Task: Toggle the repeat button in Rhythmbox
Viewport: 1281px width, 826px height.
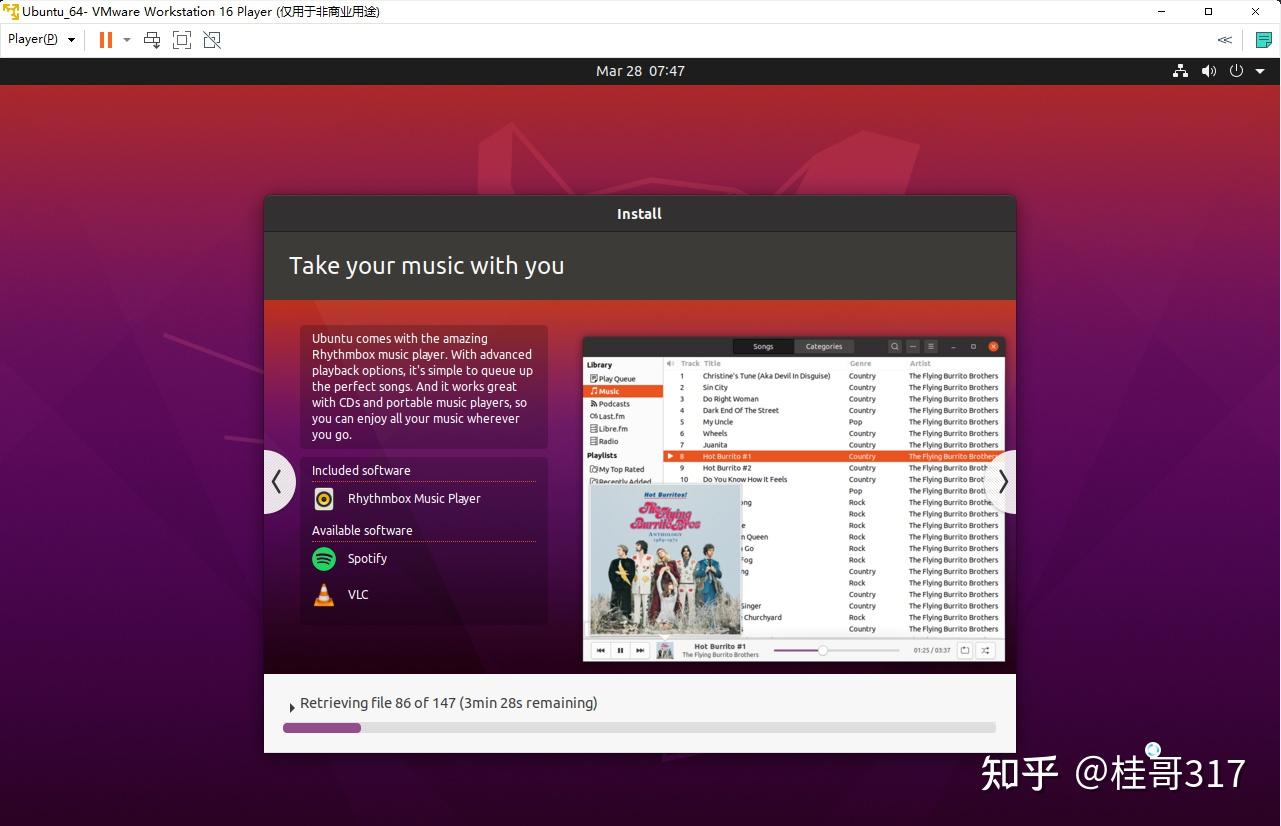Action: click(x=965, y=650)
